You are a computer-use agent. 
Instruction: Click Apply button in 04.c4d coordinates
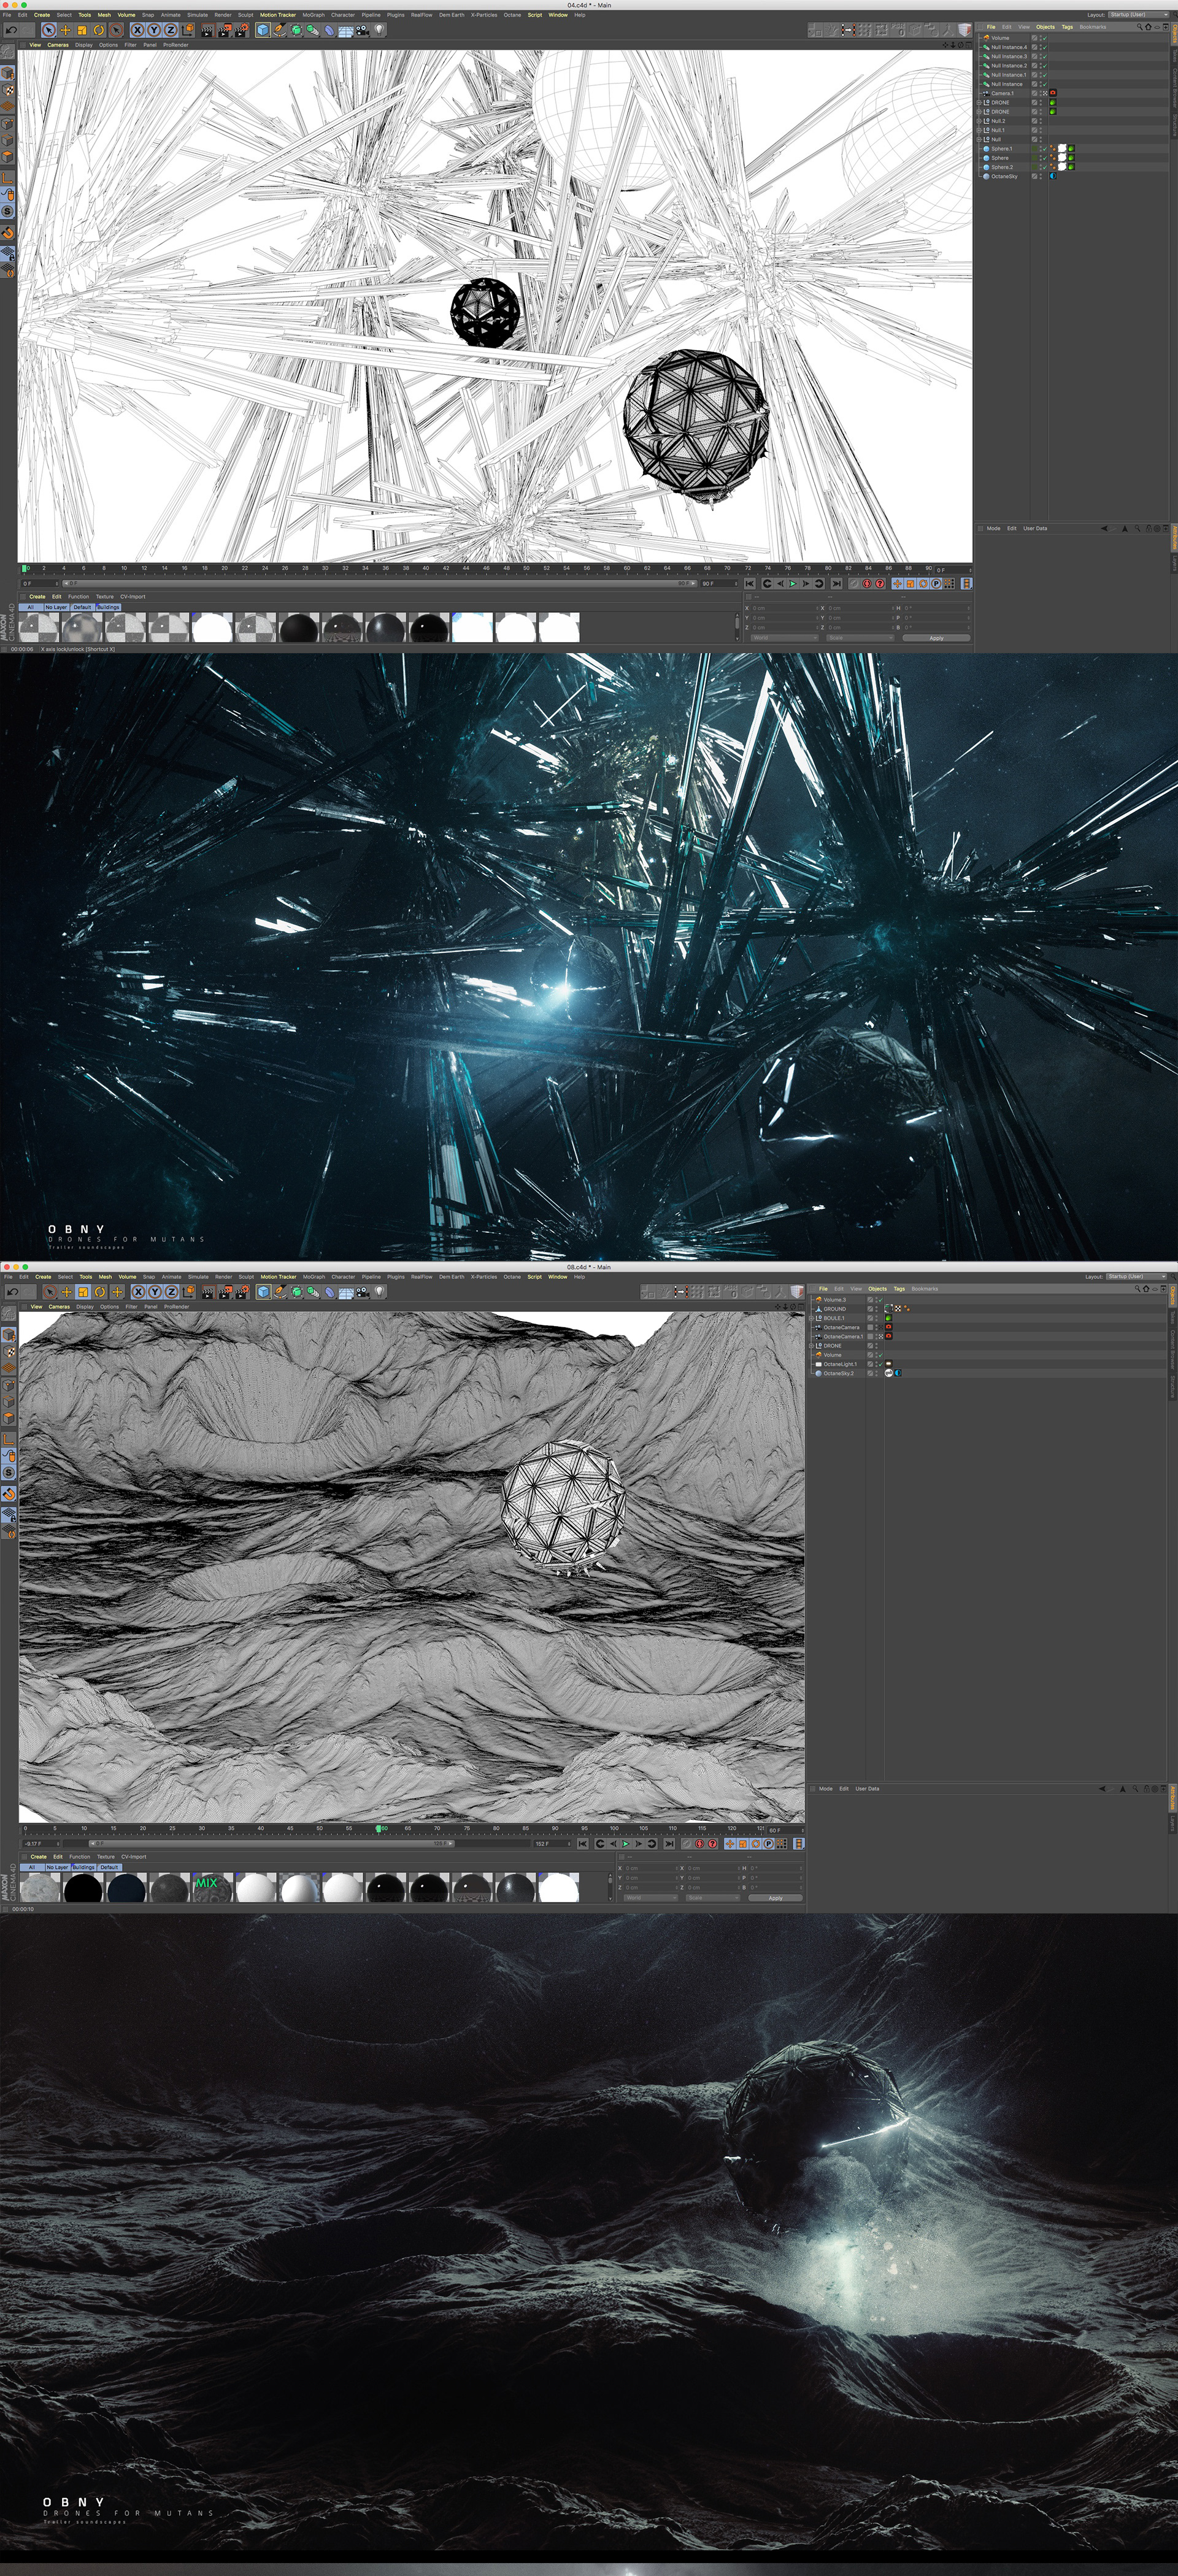[937, 638]
